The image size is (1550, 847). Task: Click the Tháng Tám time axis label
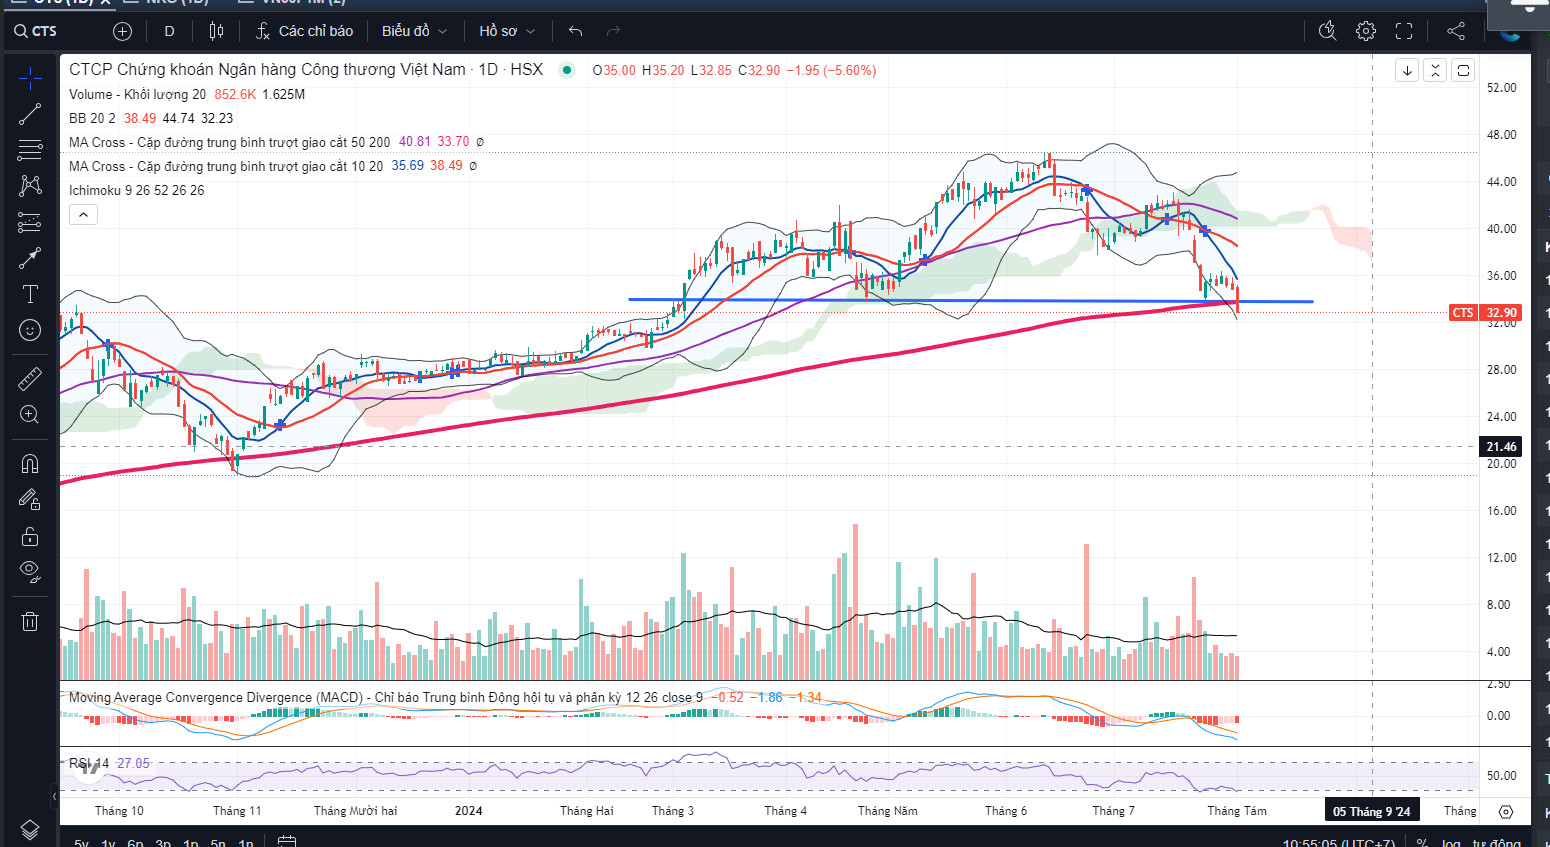(x=1237, y=811)
